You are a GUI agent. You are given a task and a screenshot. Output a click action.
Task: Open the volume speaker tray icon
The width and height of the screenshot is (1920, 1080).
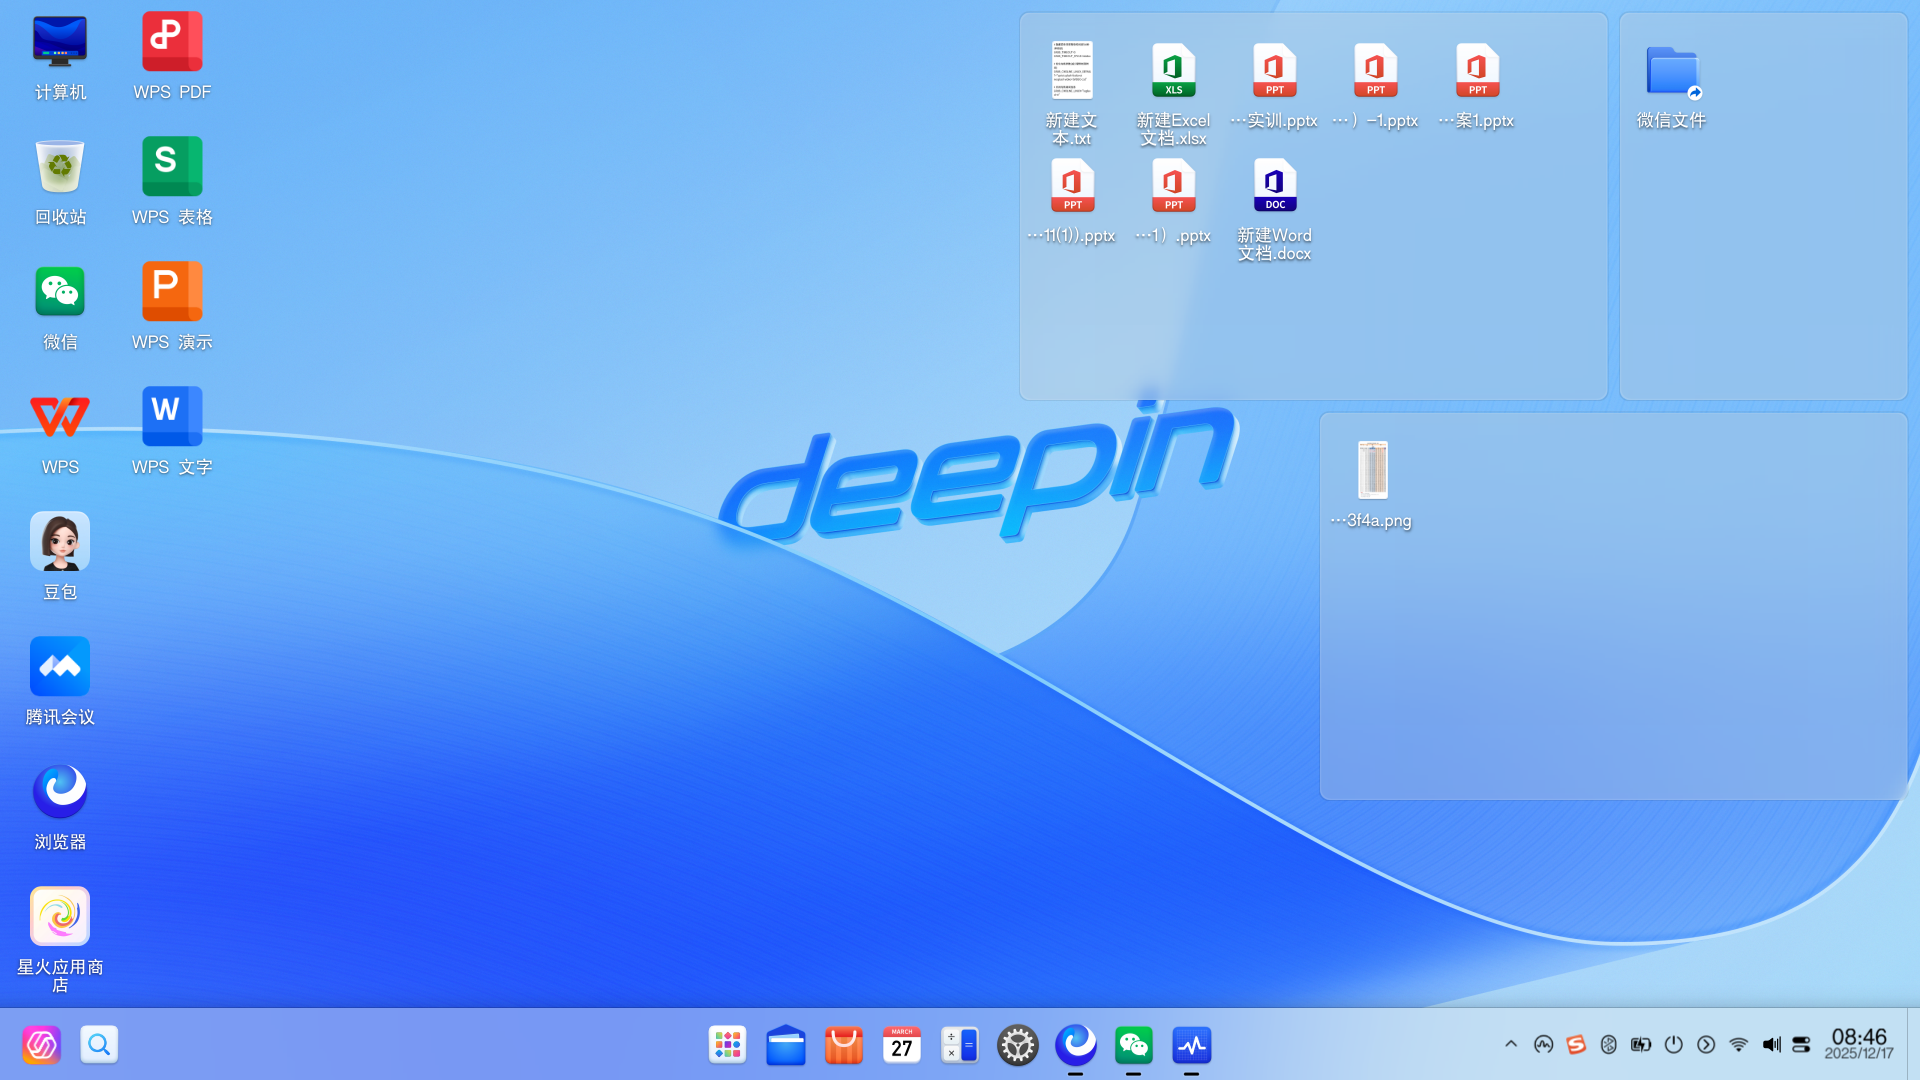coord(1771,1044)
